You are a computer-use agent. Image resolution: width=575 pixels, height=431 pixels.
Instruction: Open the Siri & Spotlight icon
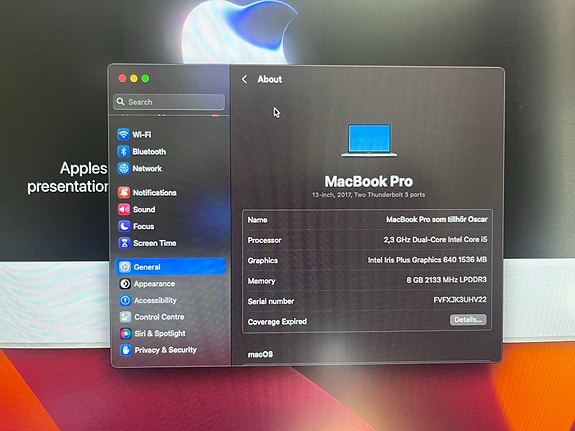click(x=126, y=333)
